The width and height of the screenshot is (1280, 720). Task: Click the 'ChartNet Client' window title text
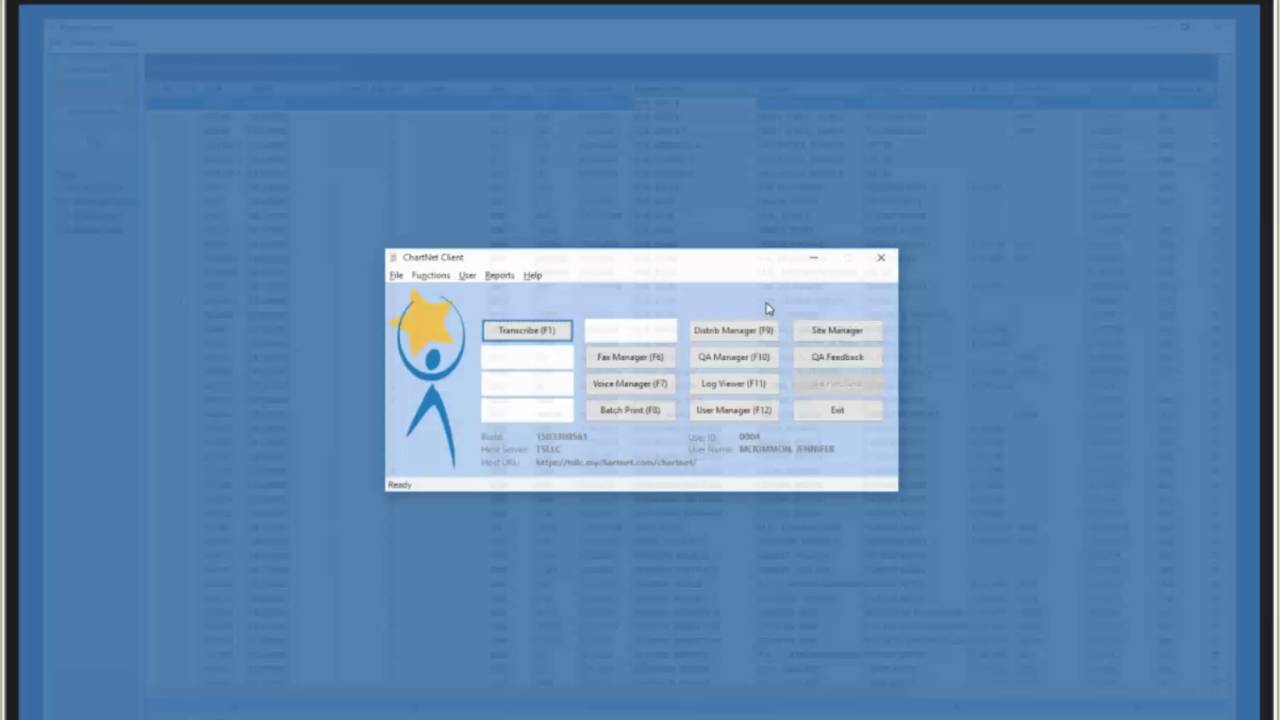coord(433,257)
